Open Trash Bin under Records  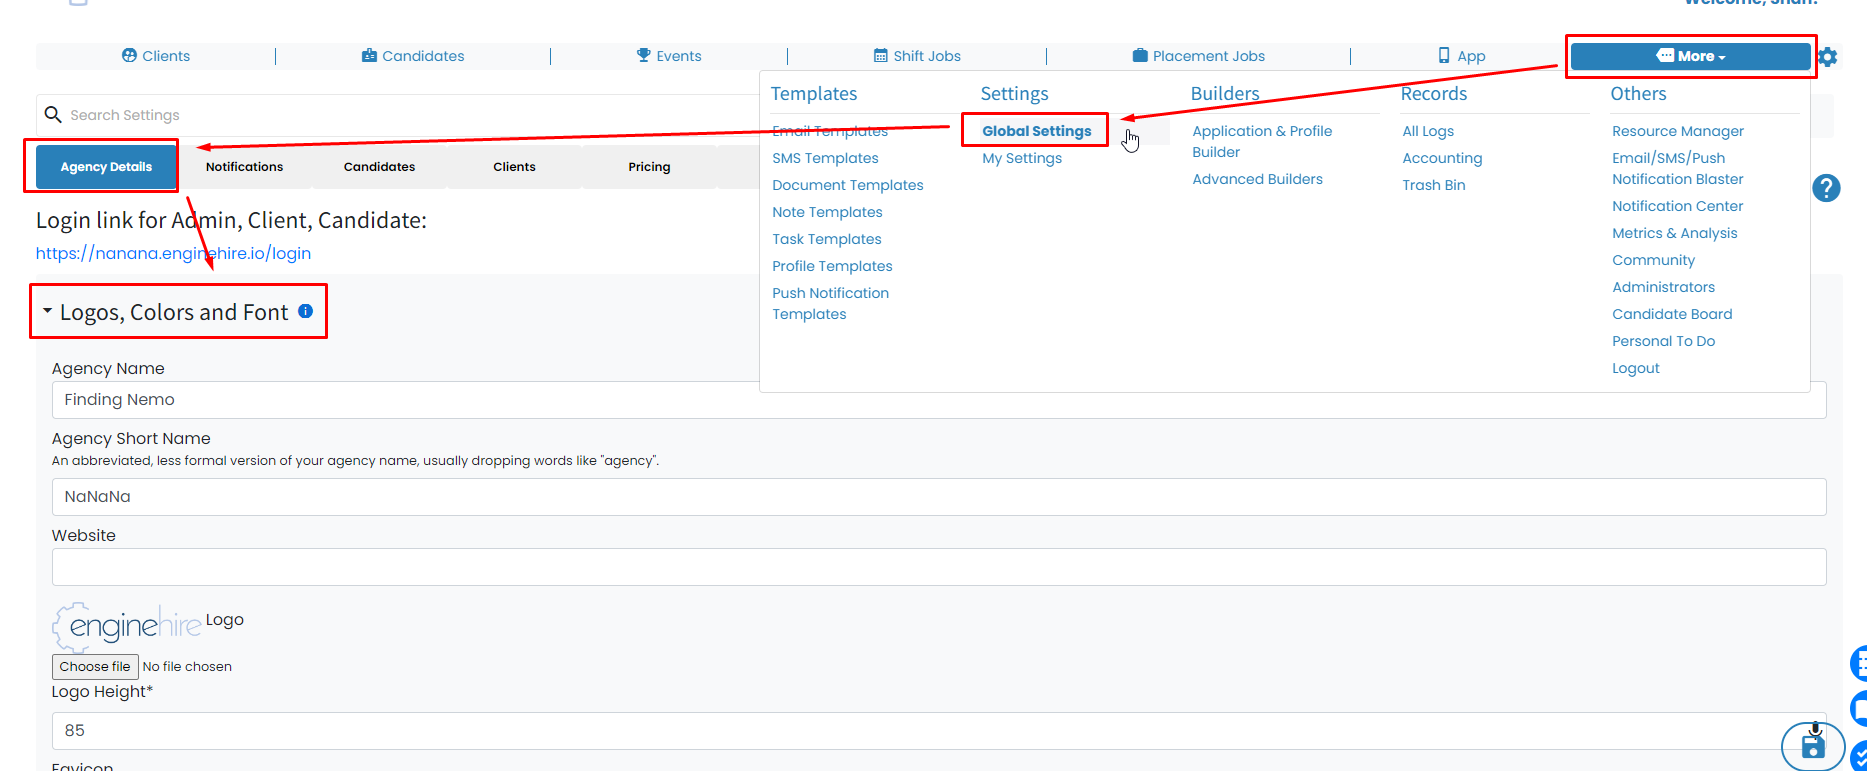coord(1434,185)
